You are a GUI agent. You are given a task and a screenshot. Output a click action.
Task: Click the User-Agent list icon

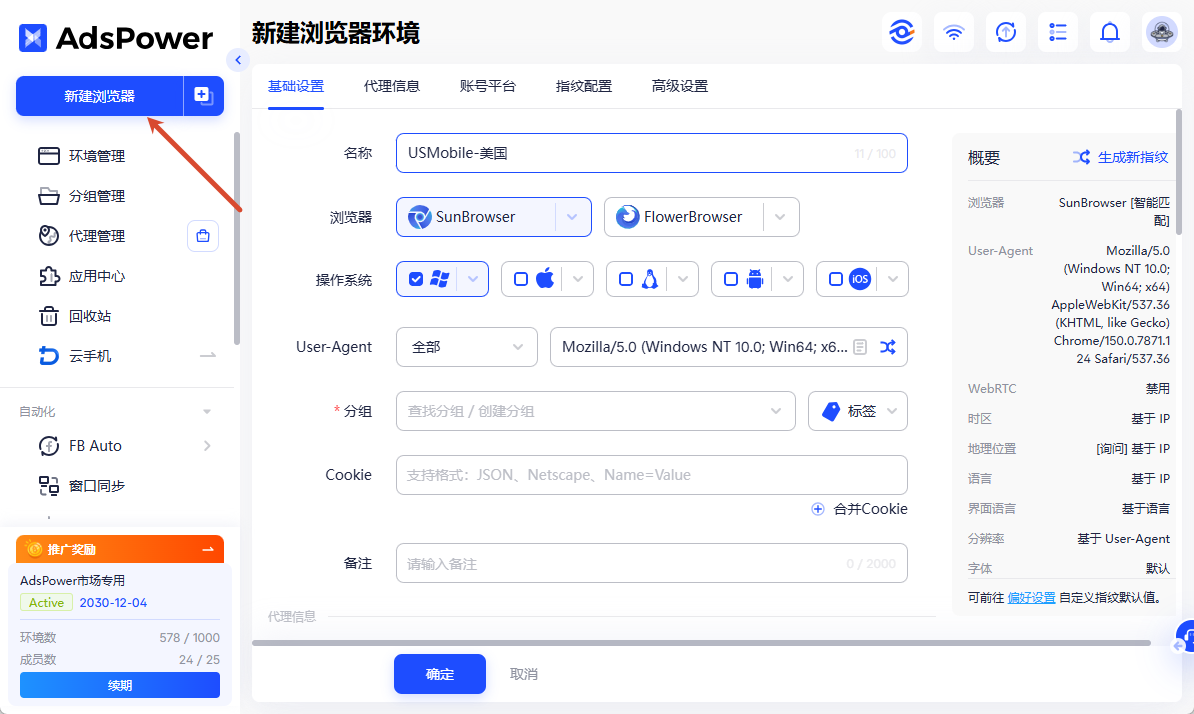860,347
